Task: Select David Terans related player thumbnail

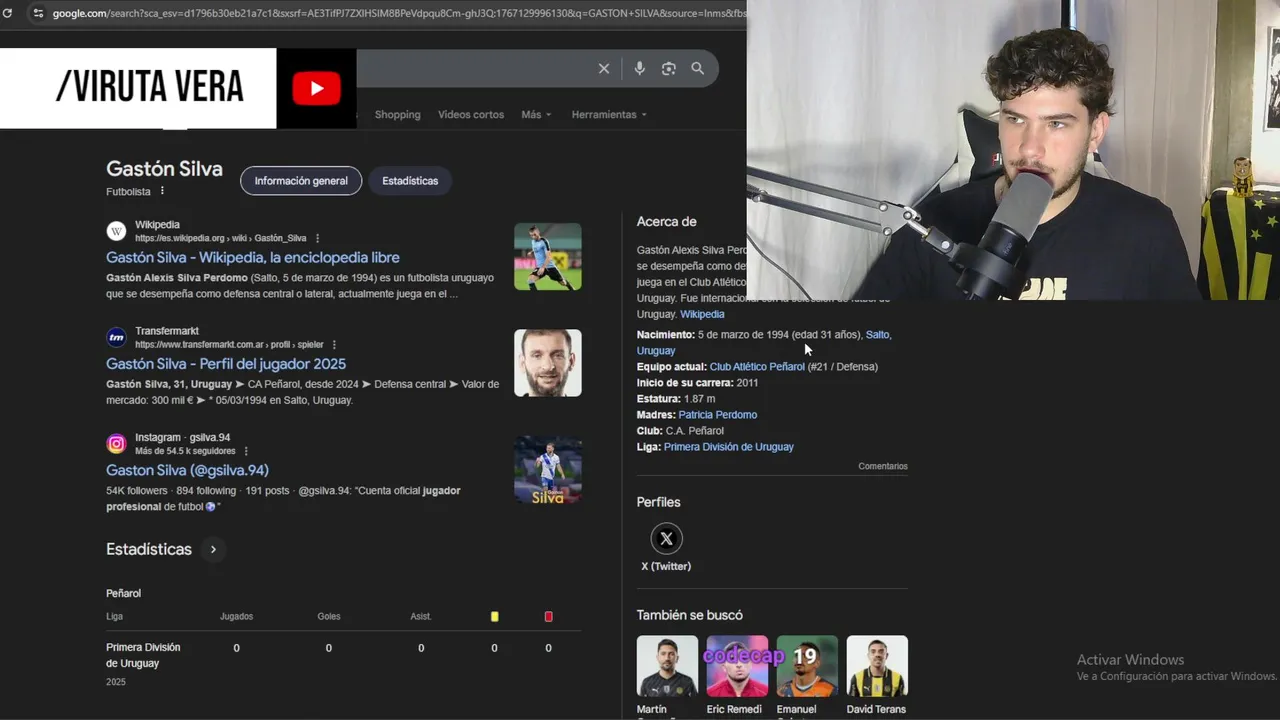Action: [x=877, y=666]
